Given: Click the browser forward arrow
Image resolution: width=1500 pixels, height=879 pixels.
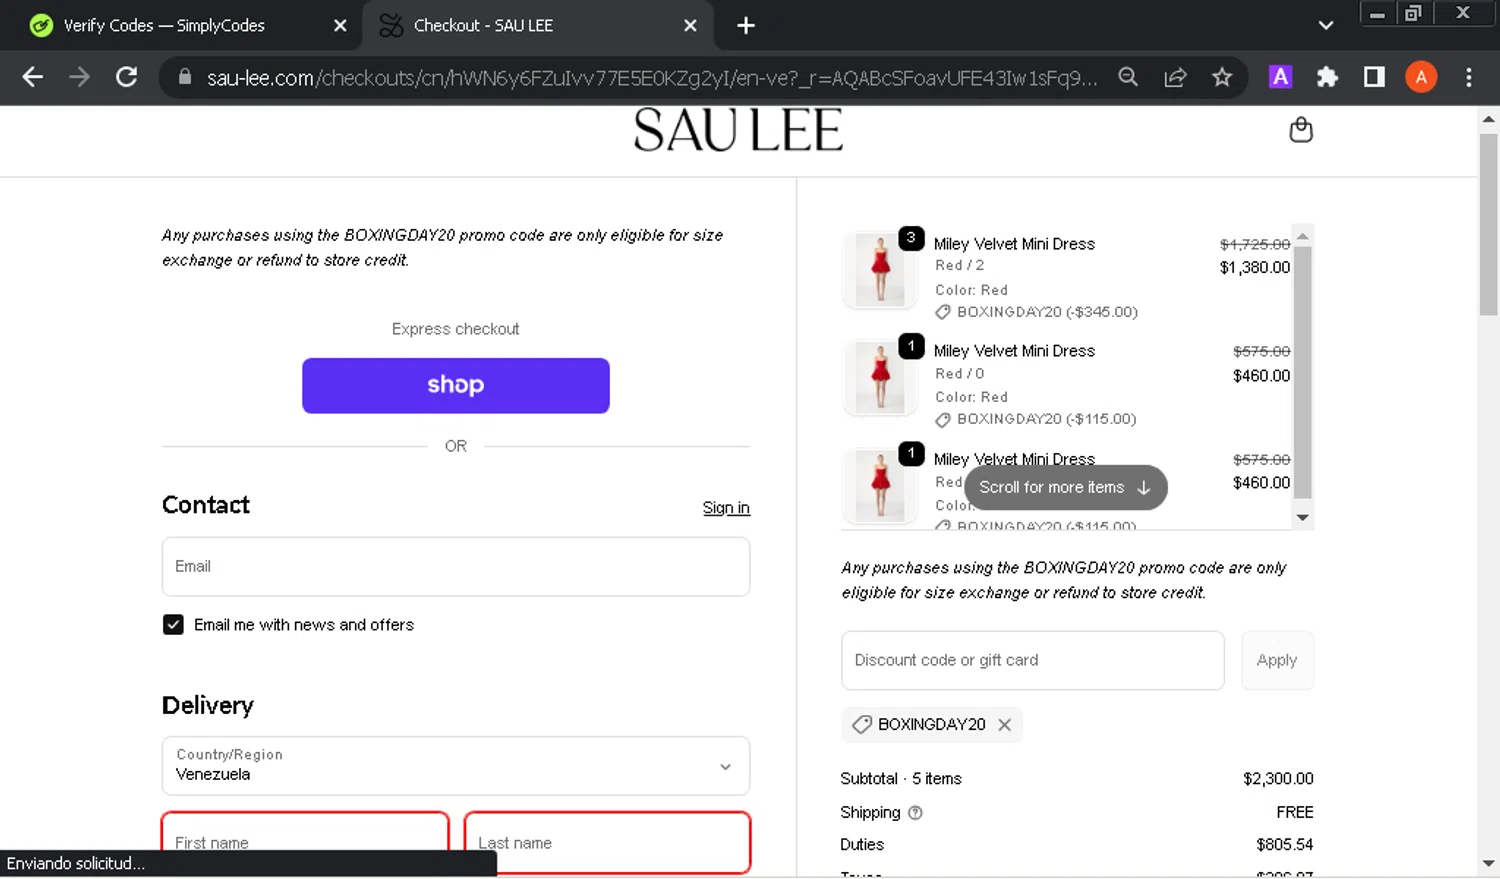Looking at the screenshot, I should click(79, 77).
